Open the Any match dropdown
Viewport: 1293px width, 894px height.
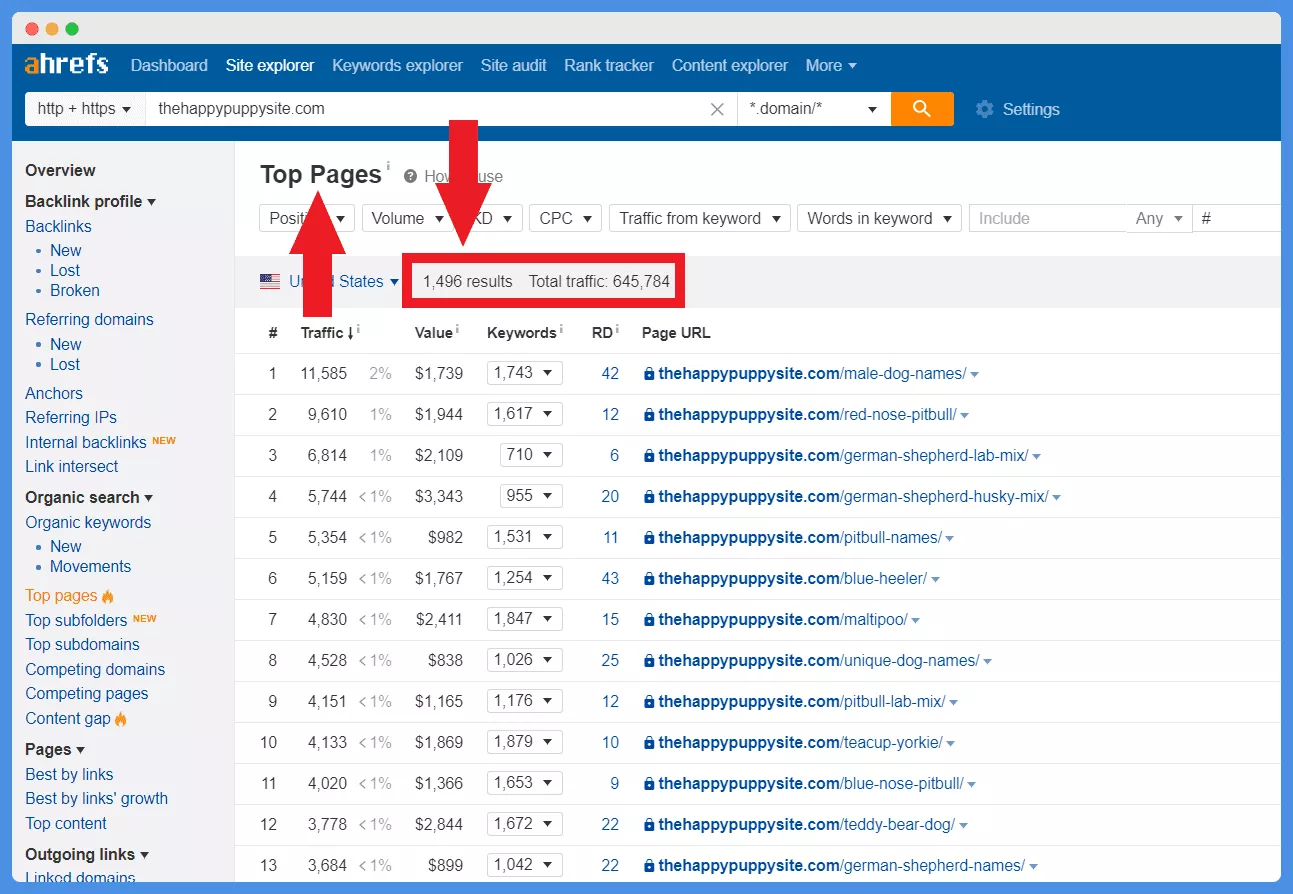1159,218
